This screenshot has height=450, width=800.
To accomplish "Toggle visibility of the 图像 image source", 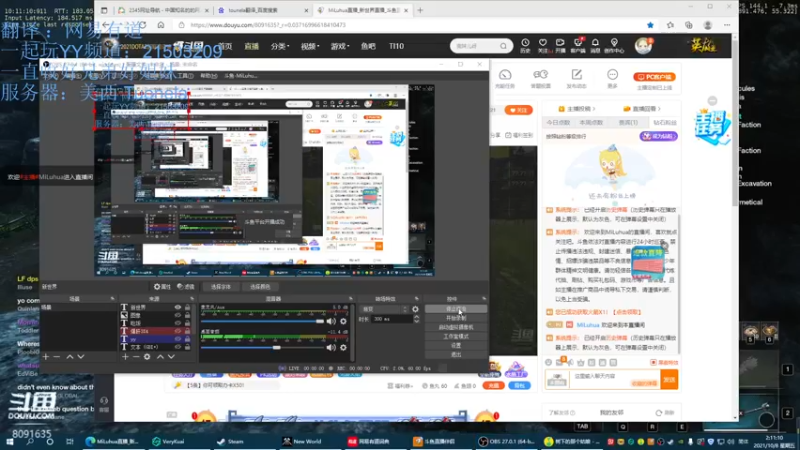I will 178,315.
